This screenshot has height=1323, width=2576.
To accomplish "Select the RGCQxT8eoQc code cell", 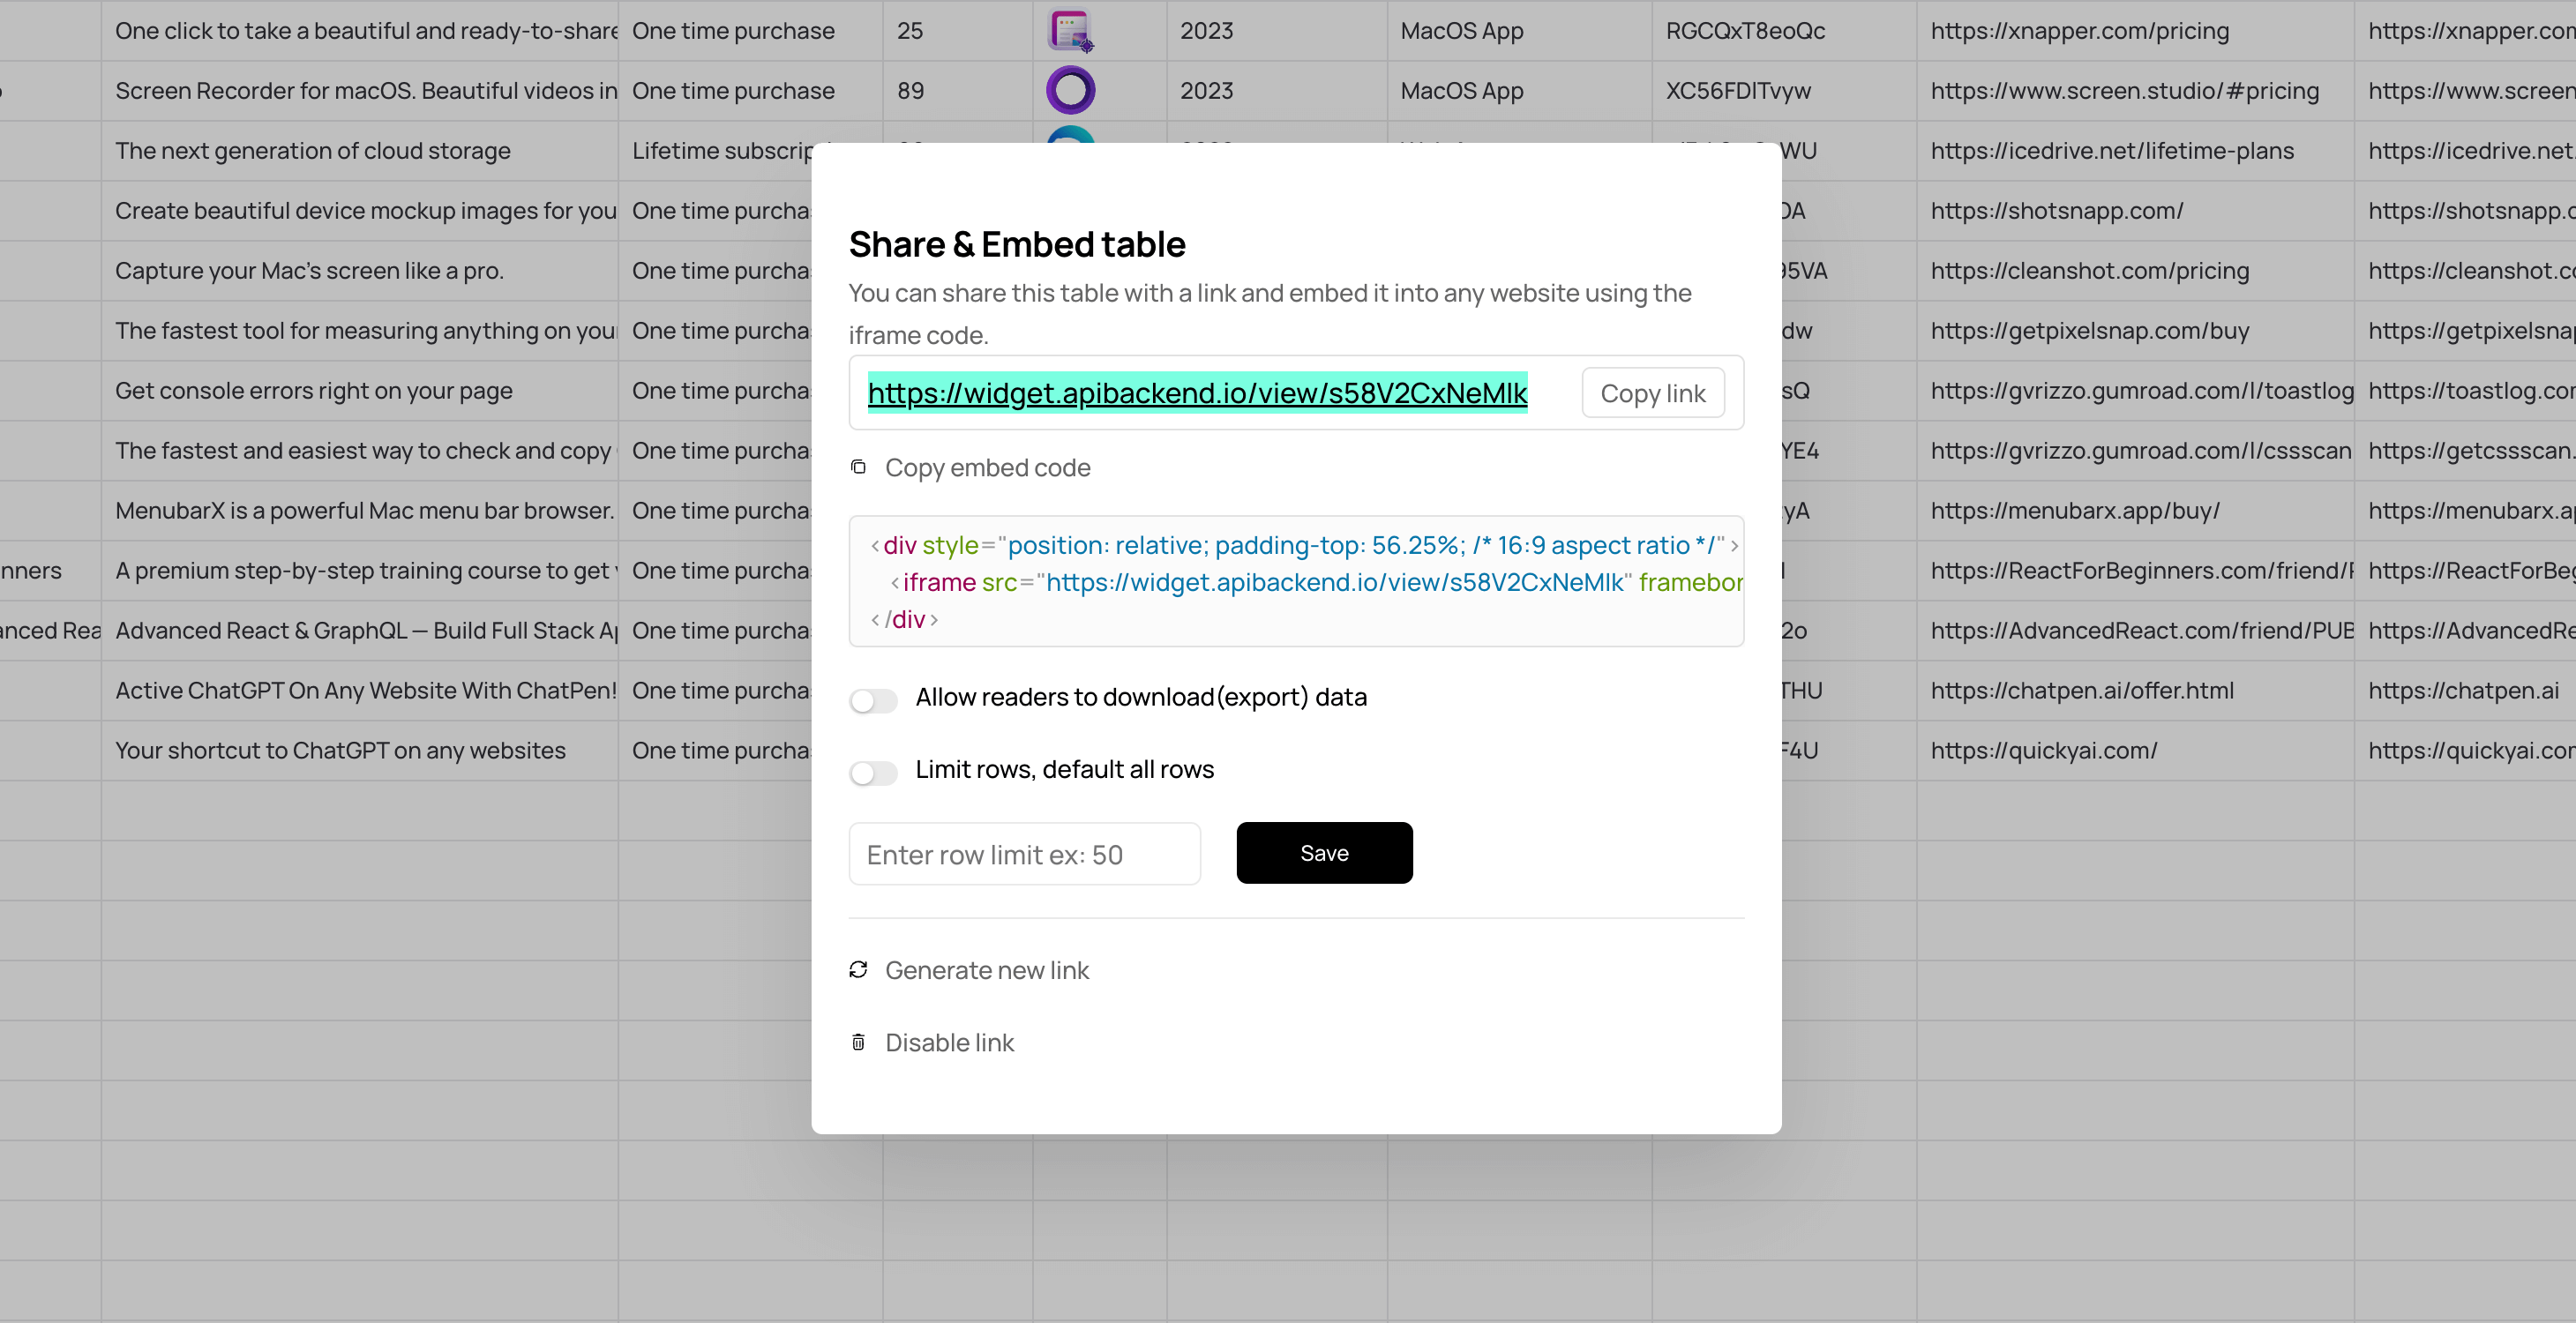I will click(1784, 31).
